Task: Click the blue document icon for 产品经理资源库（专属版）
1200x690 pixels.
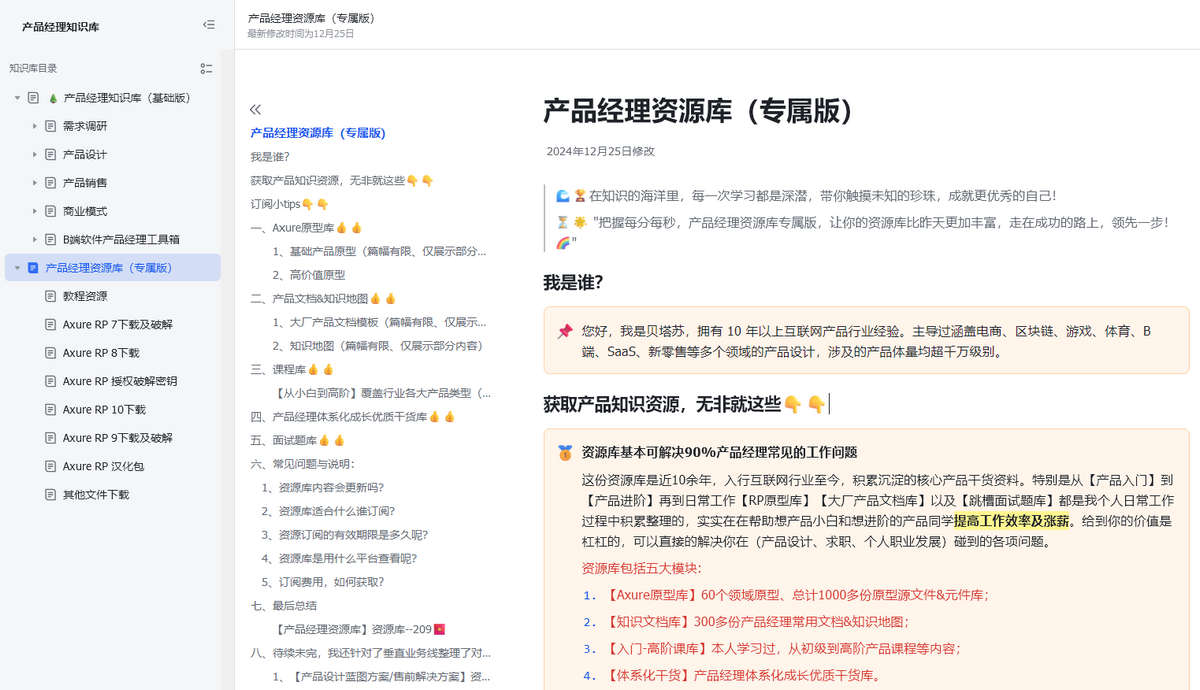Action: tap(33, 268)
